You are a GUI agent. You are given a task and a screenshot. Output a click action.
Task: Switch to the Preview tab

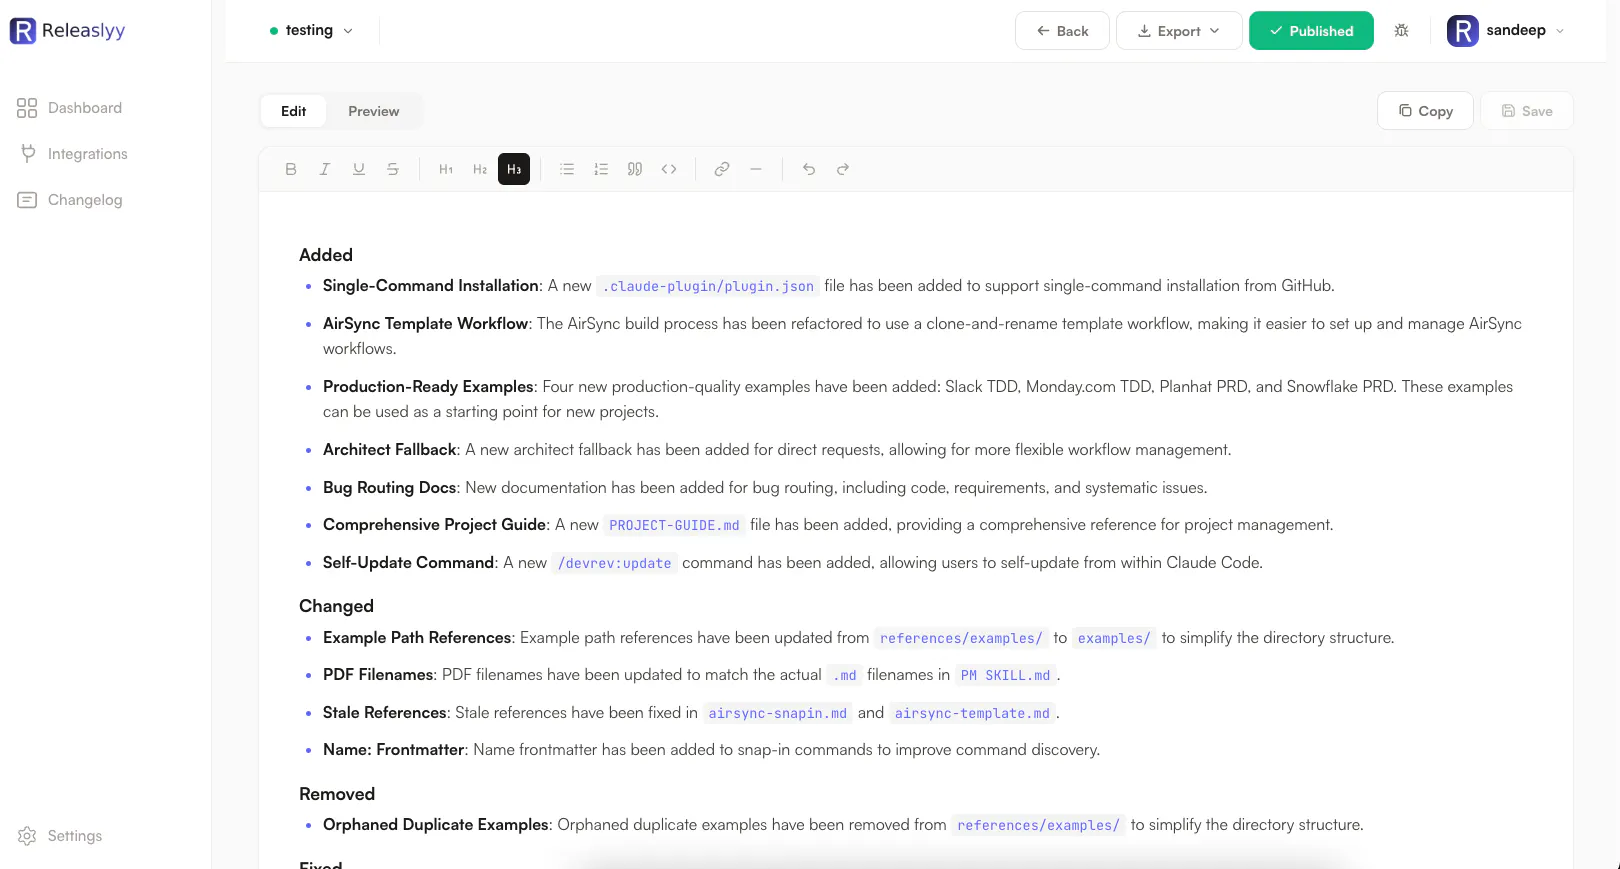click(374, 111)
